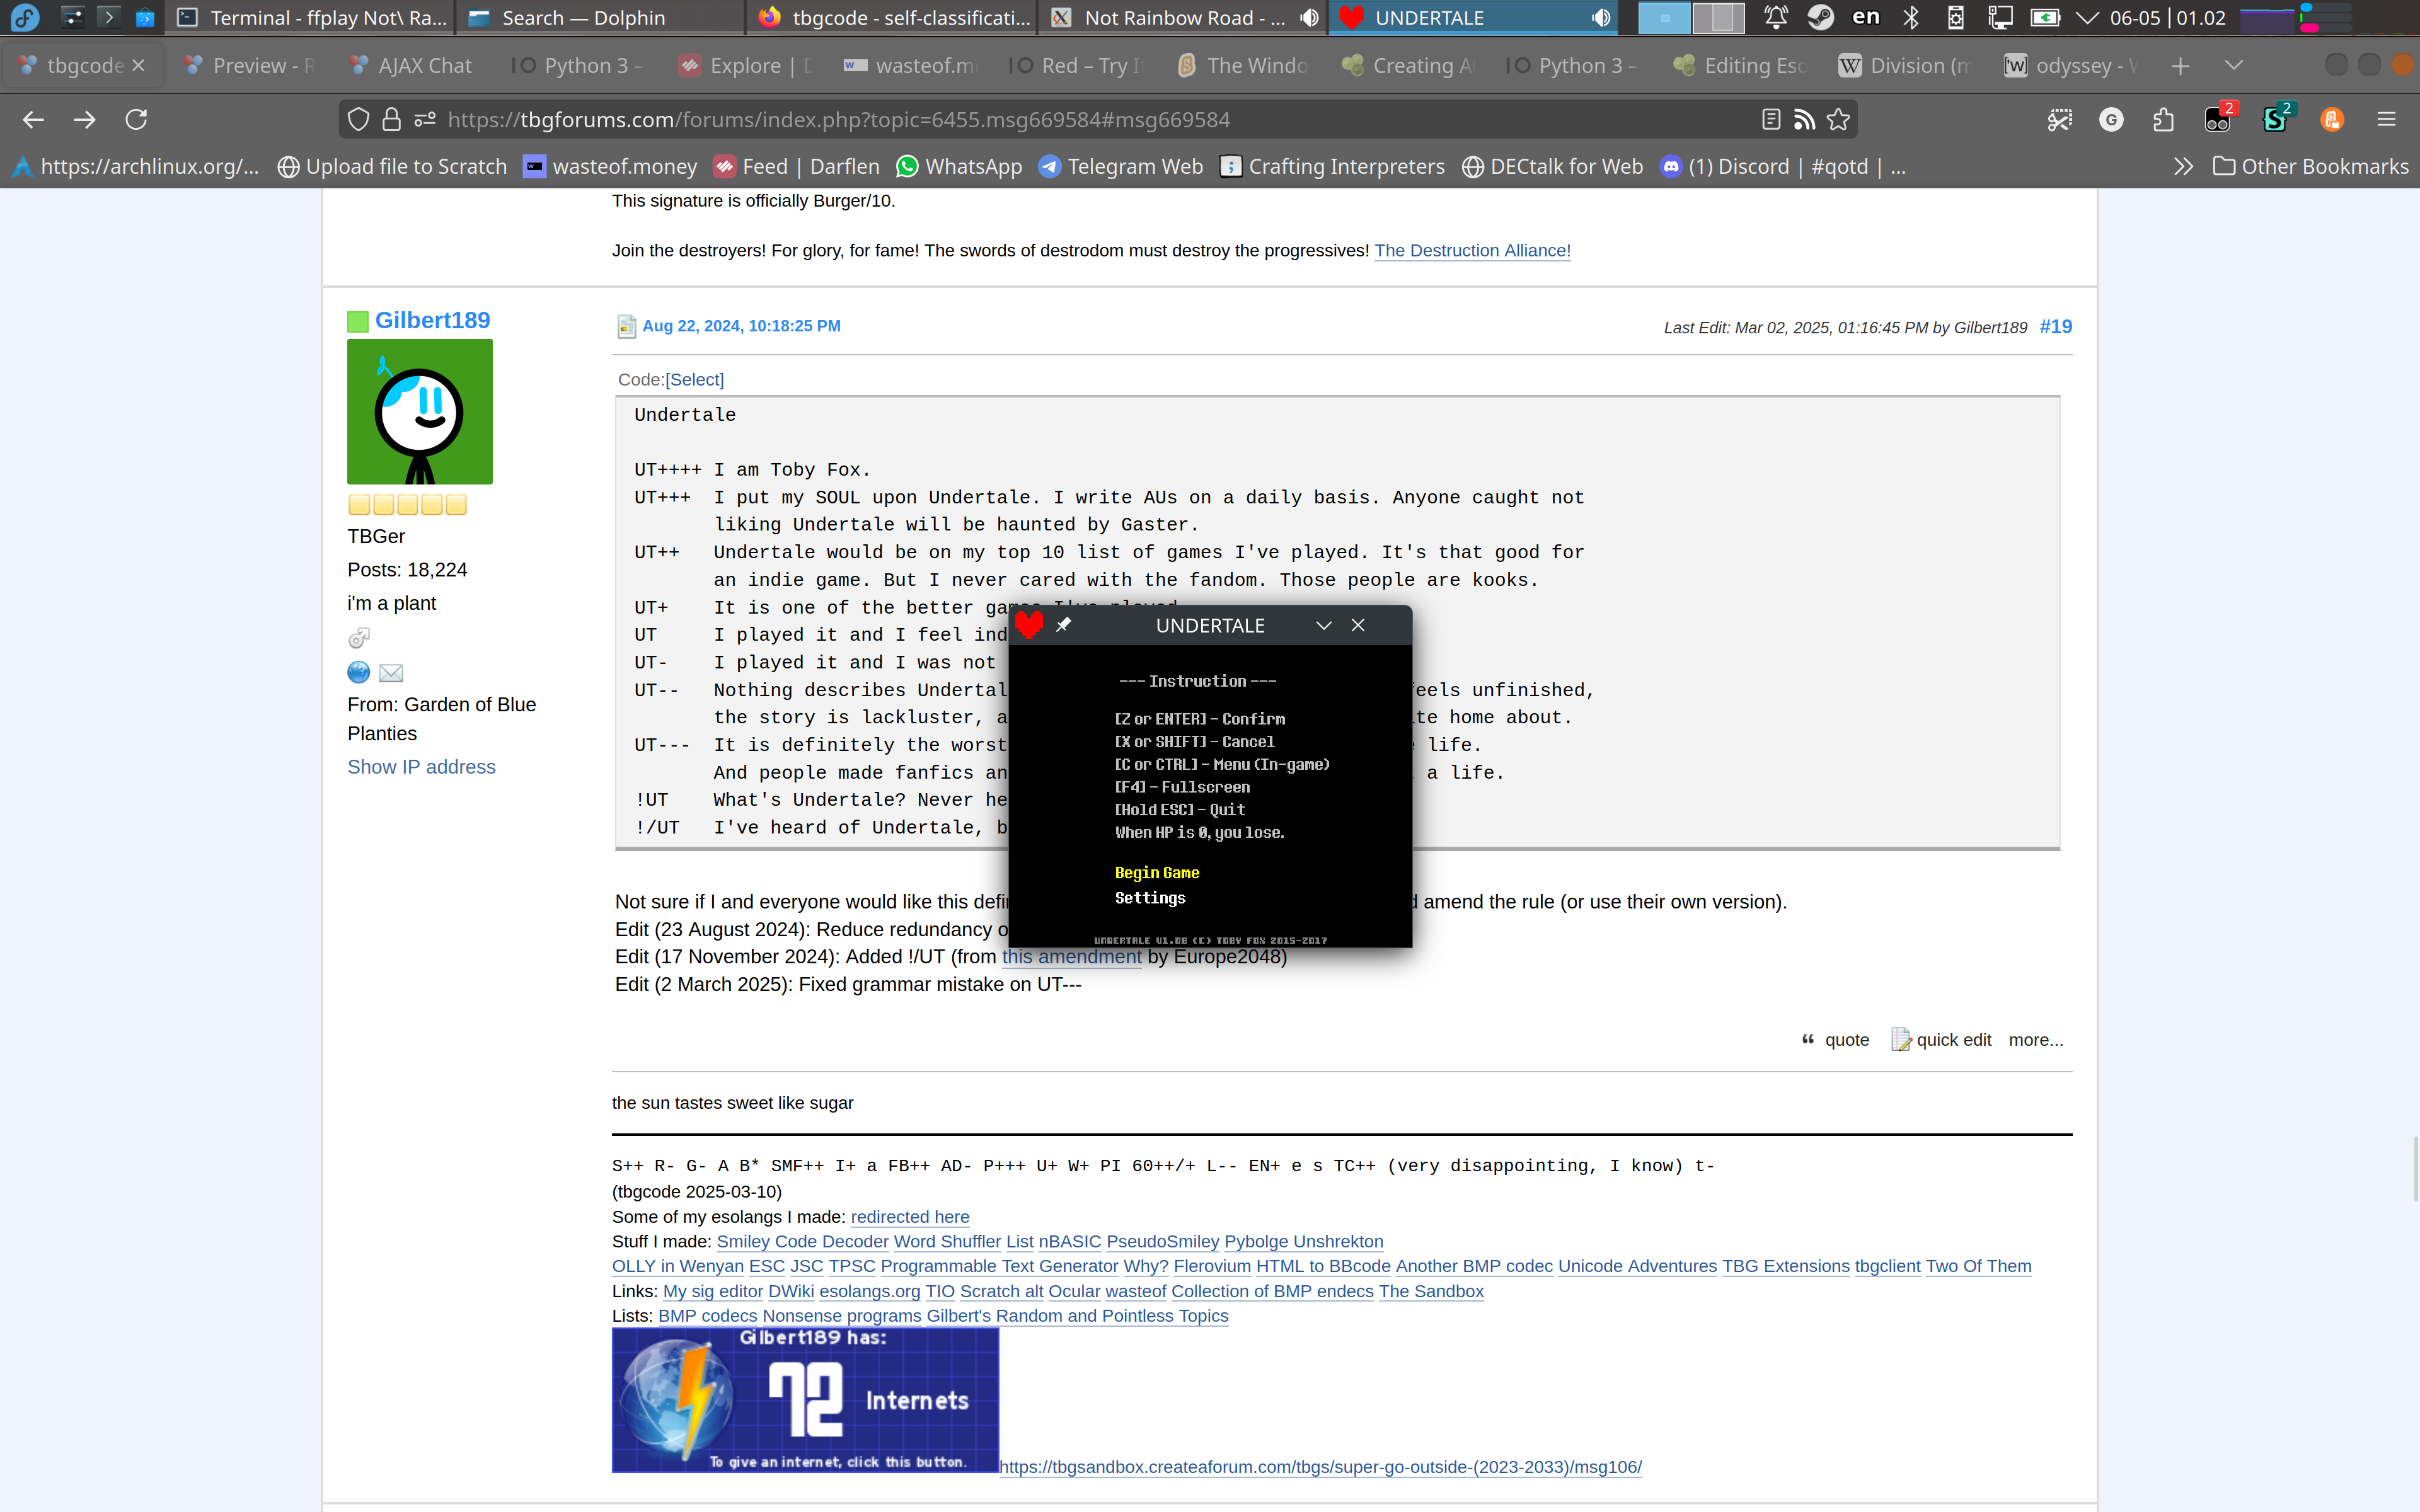Click the pin icon in UNDERTALE title bar

[x=1064, y=625]
